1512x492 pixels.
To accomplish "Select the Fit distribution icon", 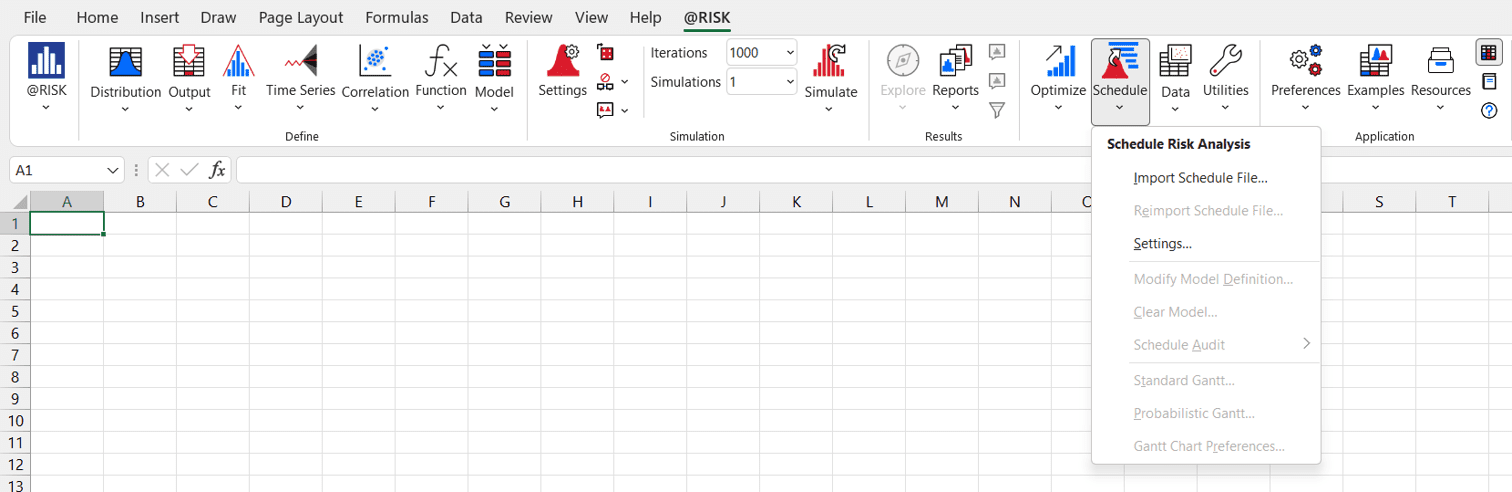I will point(238,64).
